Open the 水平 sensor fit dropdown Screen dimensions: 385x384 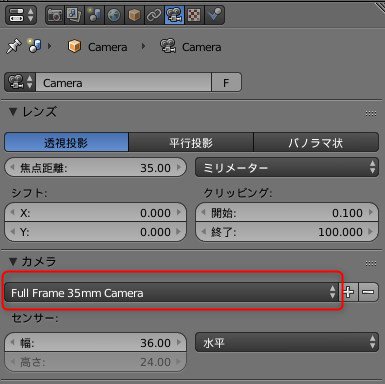(x=287, y=342)
